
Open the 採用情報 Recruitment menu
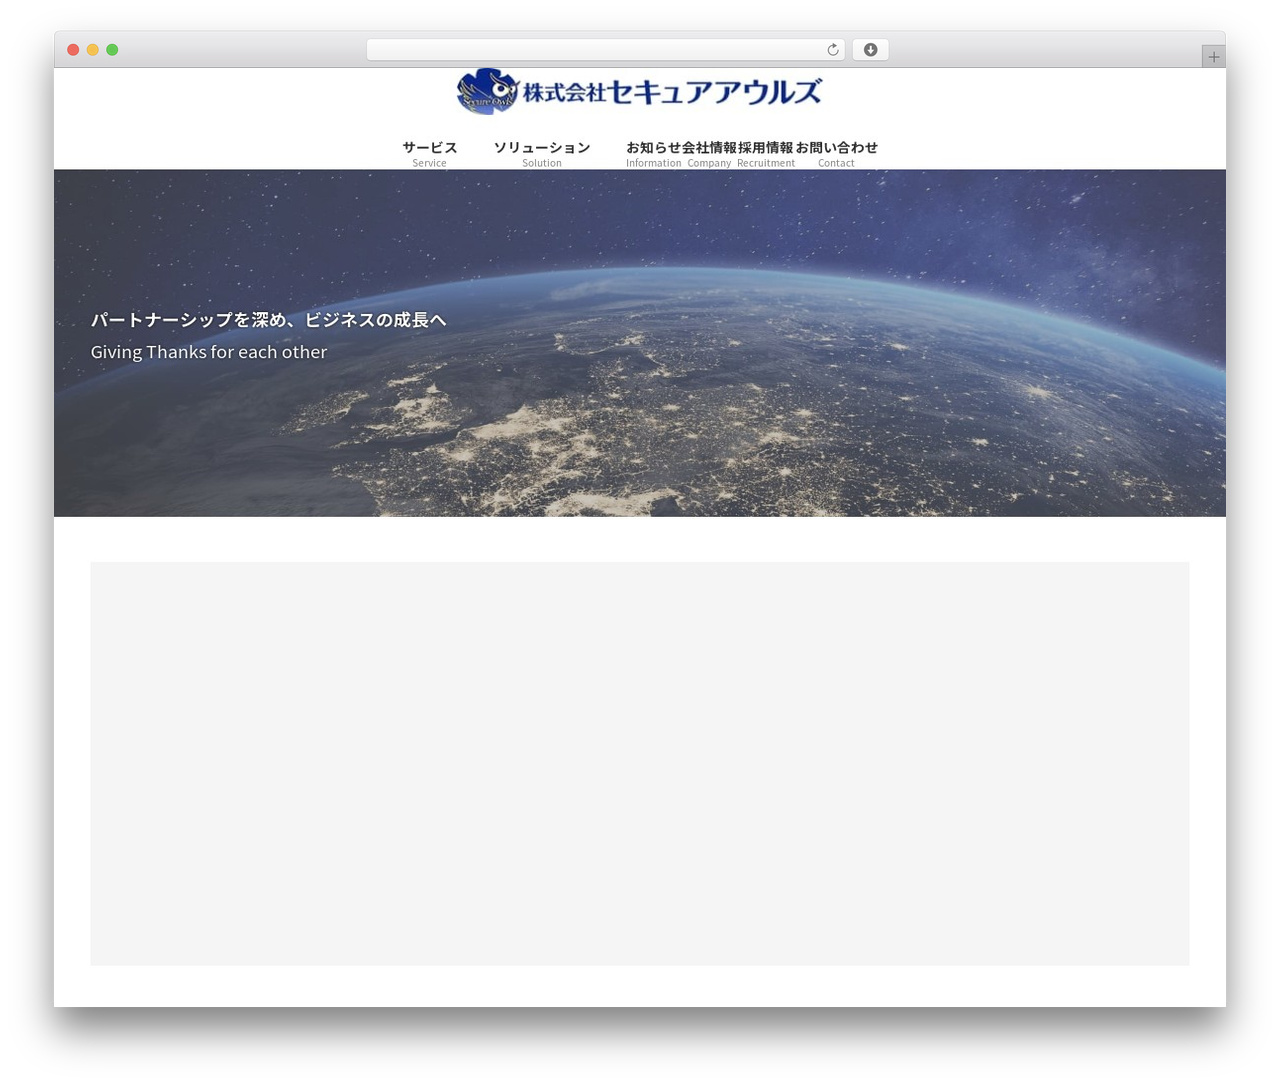tap(766, 154)
